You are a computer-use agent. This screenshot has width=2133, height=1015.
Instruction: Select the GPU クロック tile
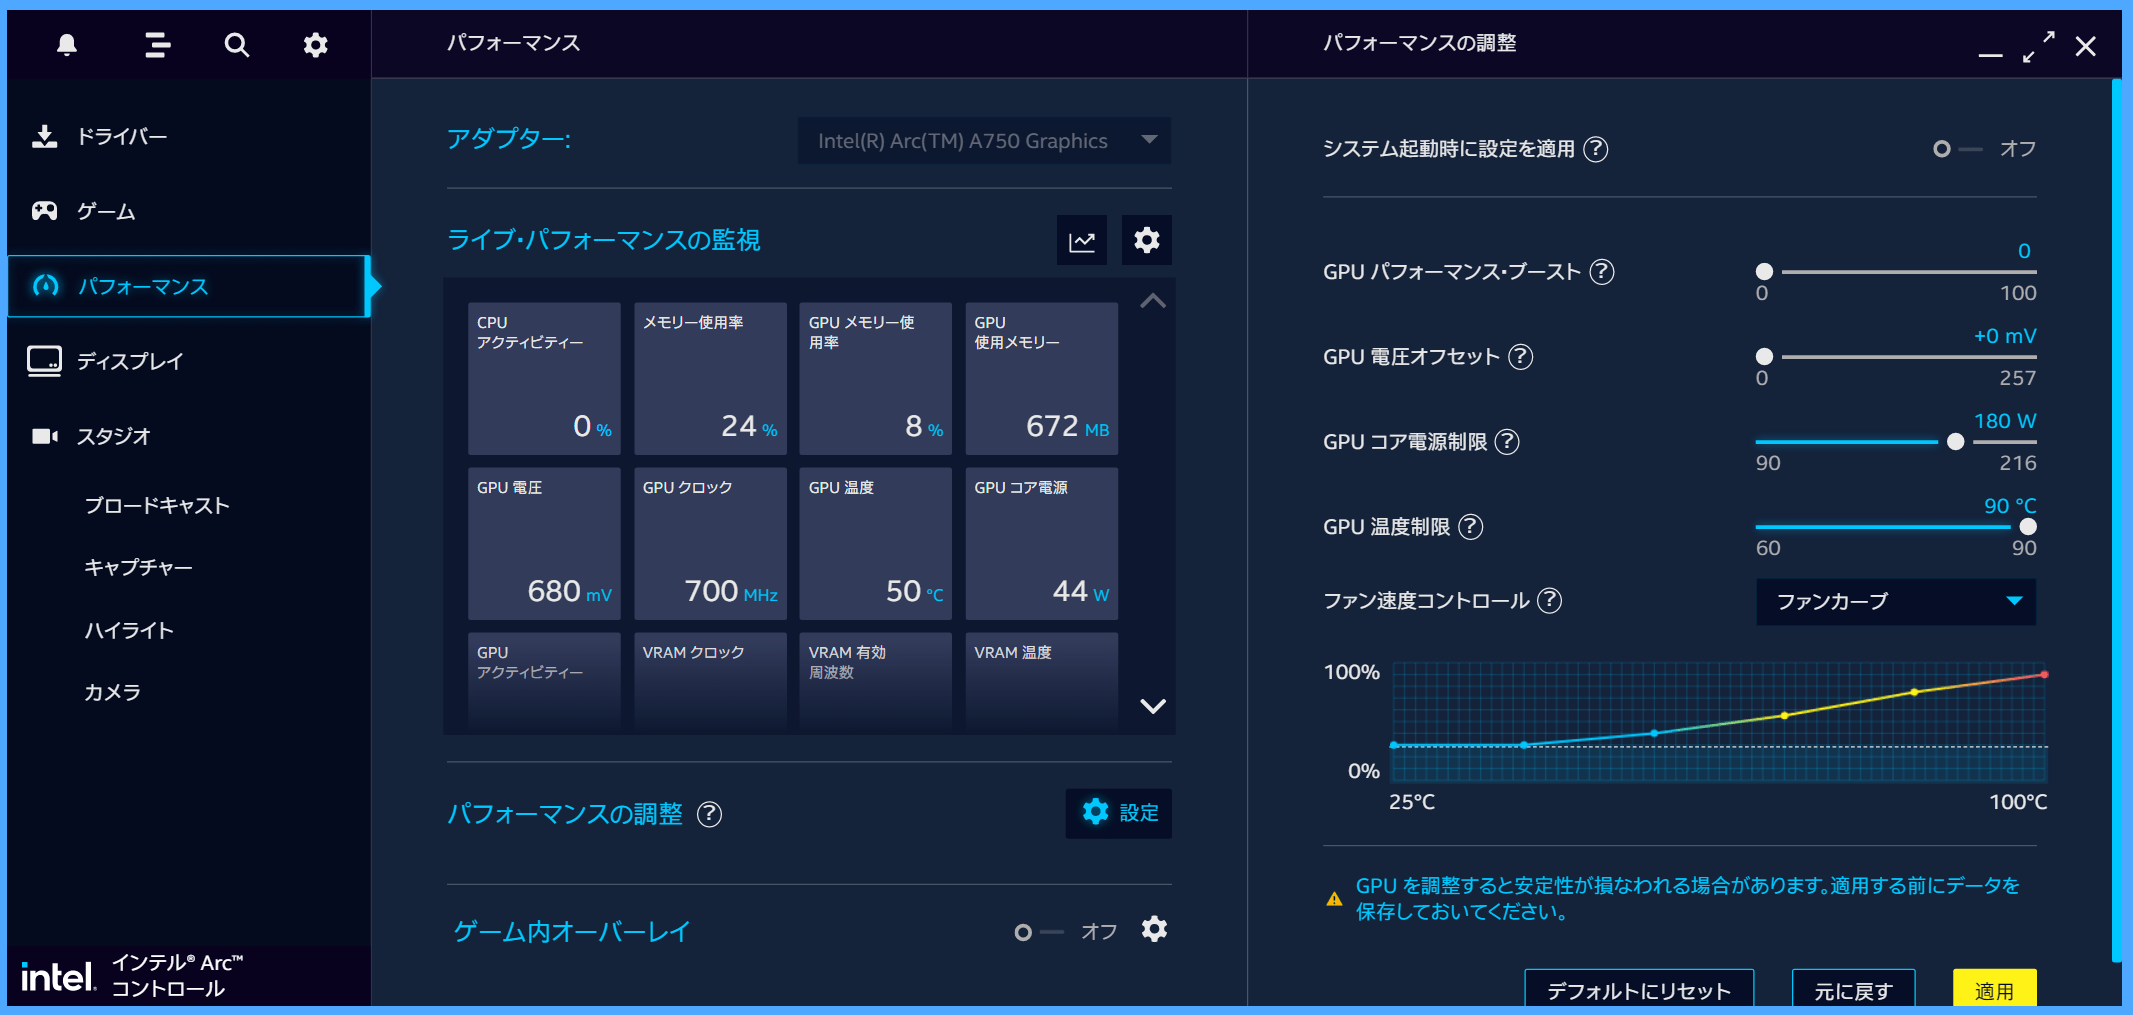(x=710, y=544)
